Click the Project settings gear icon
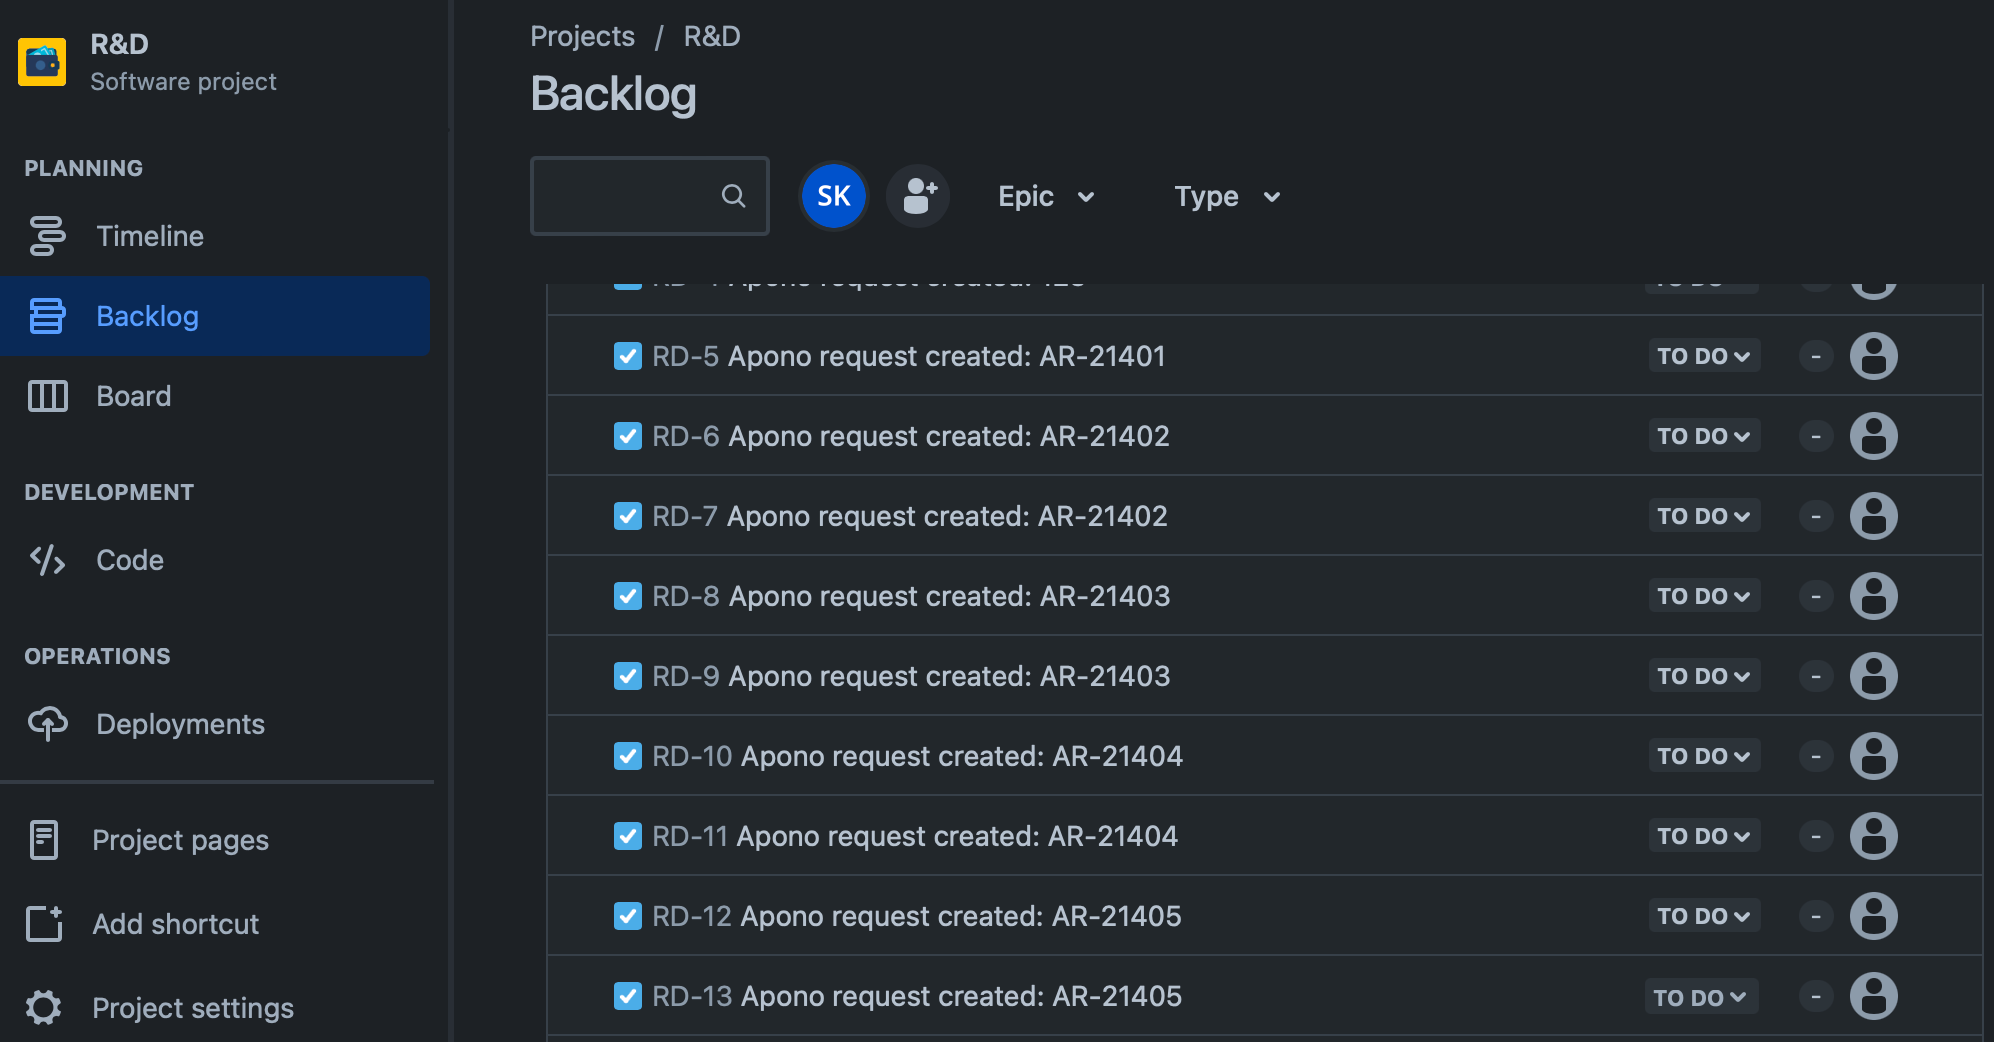 point(44,1007)
